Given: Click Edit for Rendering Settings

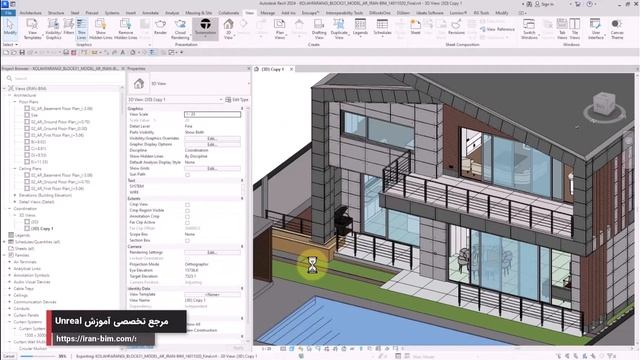Looking at the screenshot, I should (212, 252).
